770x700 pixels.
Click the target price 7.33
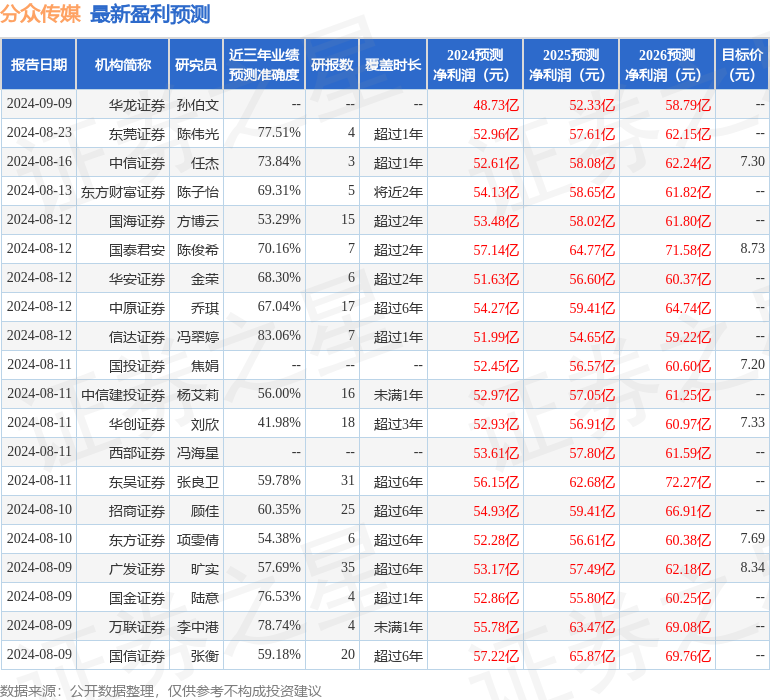coord(752,422)
